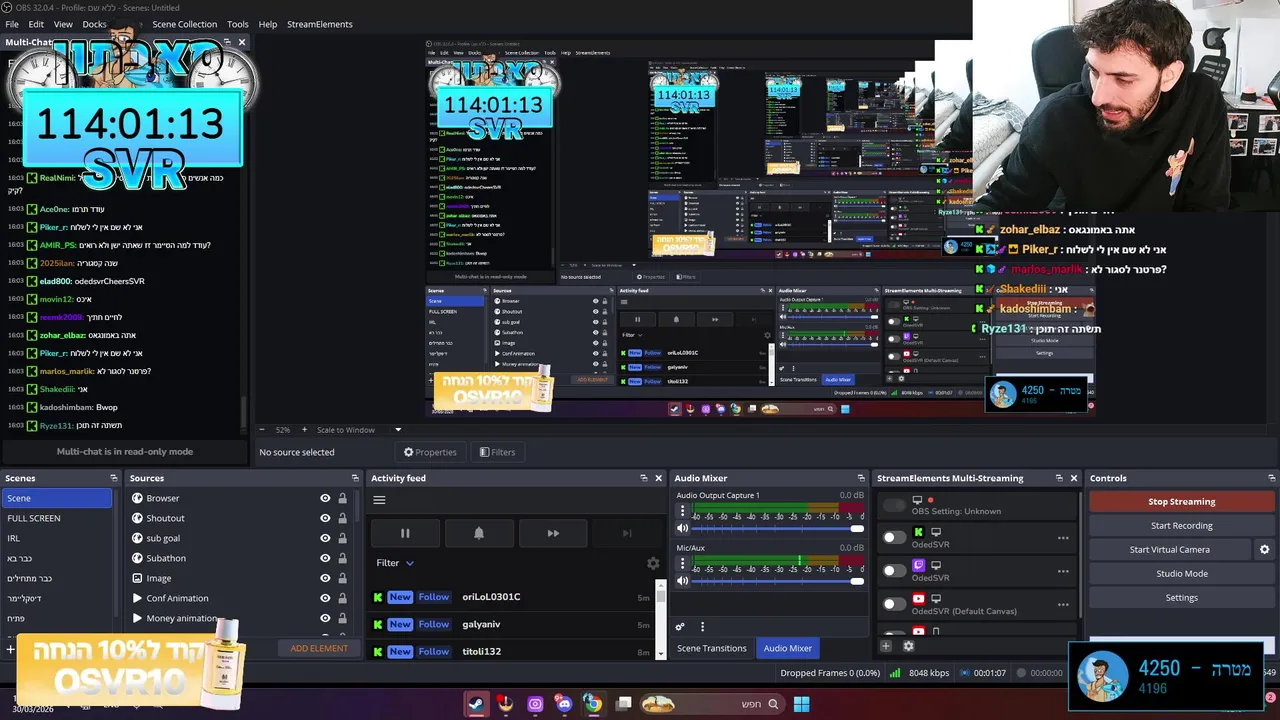Undock the Controls panel
Image resolution: width=1280 pixels, height=720 pixels.
pyautogui.click(x=1271, y=478)
